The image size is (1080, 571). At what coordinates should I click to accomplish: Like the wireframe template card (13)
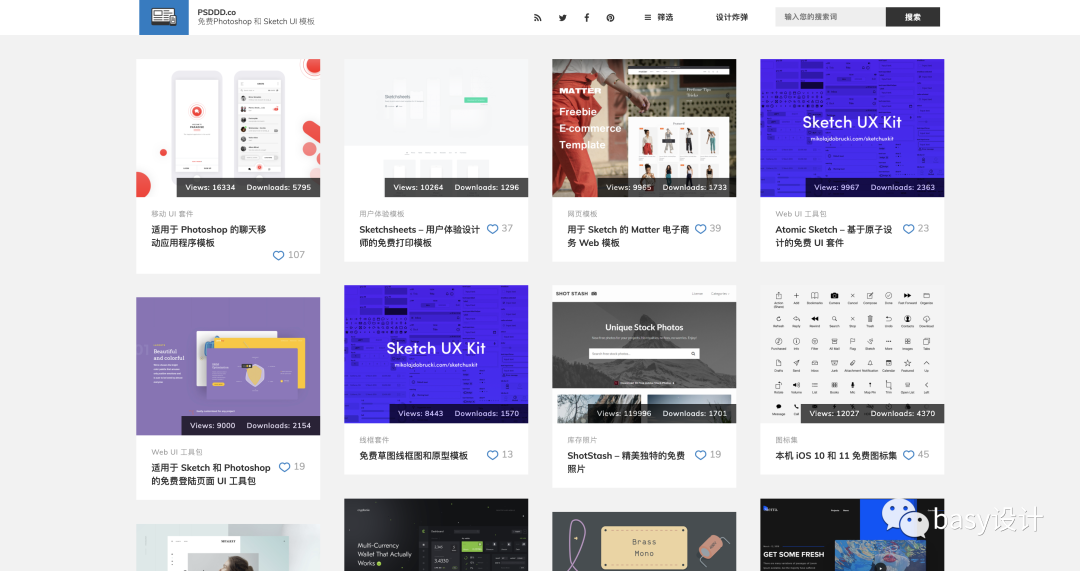tap(492, 455)
